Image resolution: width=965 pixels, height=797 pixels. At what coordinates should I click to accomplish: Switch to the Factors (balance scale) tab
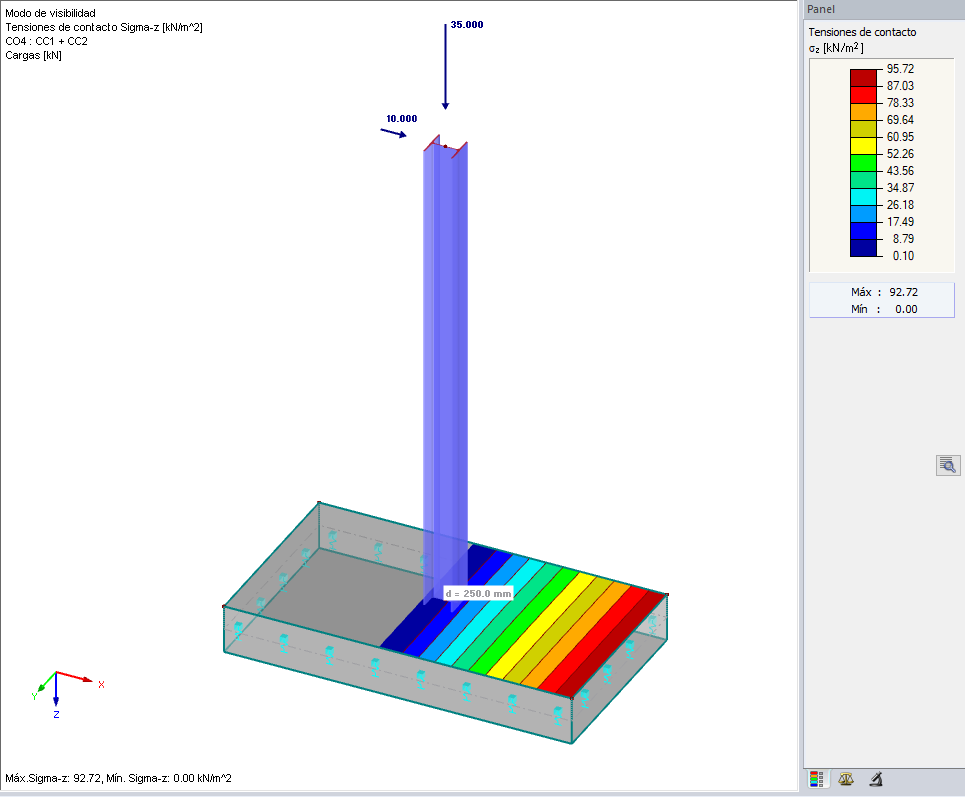pos(846,779)
